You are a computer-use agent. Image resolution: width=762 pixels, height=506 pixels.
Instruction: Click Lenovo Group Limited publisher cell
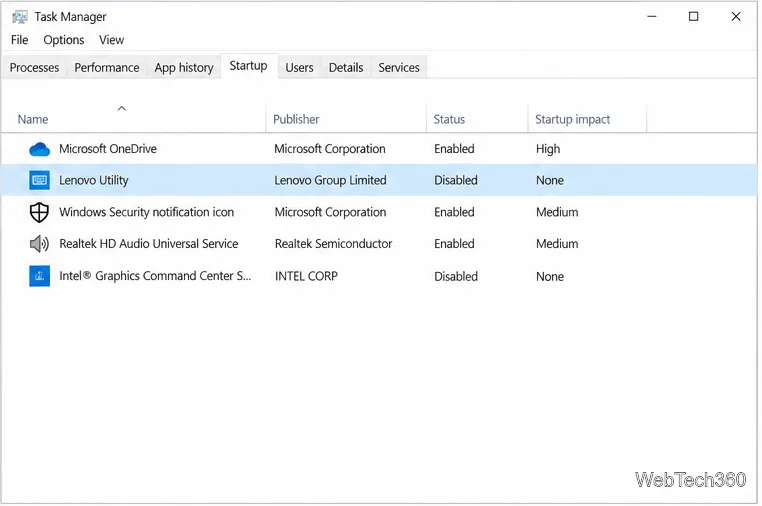[330, 180]
